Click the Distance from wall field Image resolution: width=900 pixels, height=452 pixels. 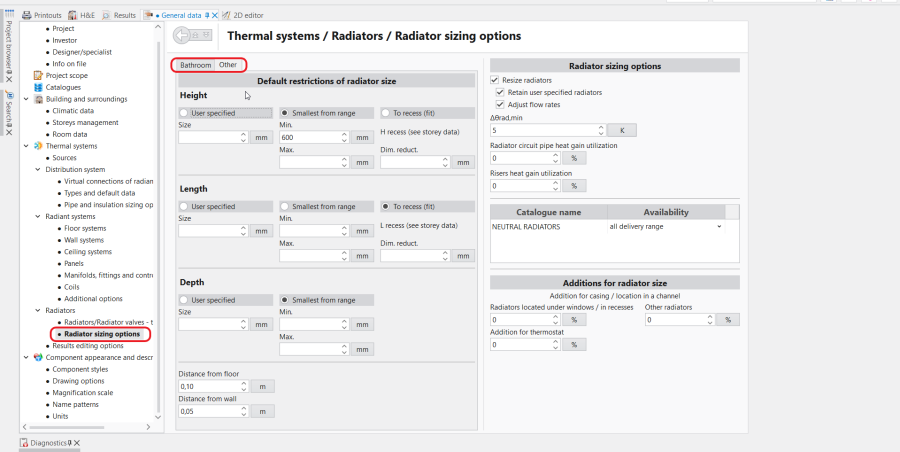pos(213,411)
